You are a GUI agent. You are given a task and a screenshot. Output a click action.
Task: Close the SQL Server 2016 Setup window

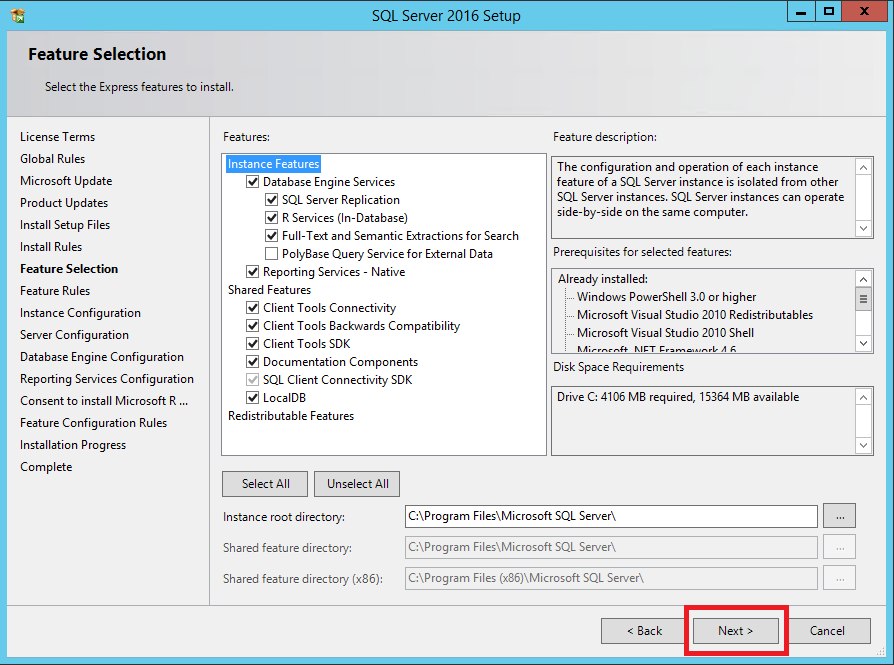coord(864,11)
